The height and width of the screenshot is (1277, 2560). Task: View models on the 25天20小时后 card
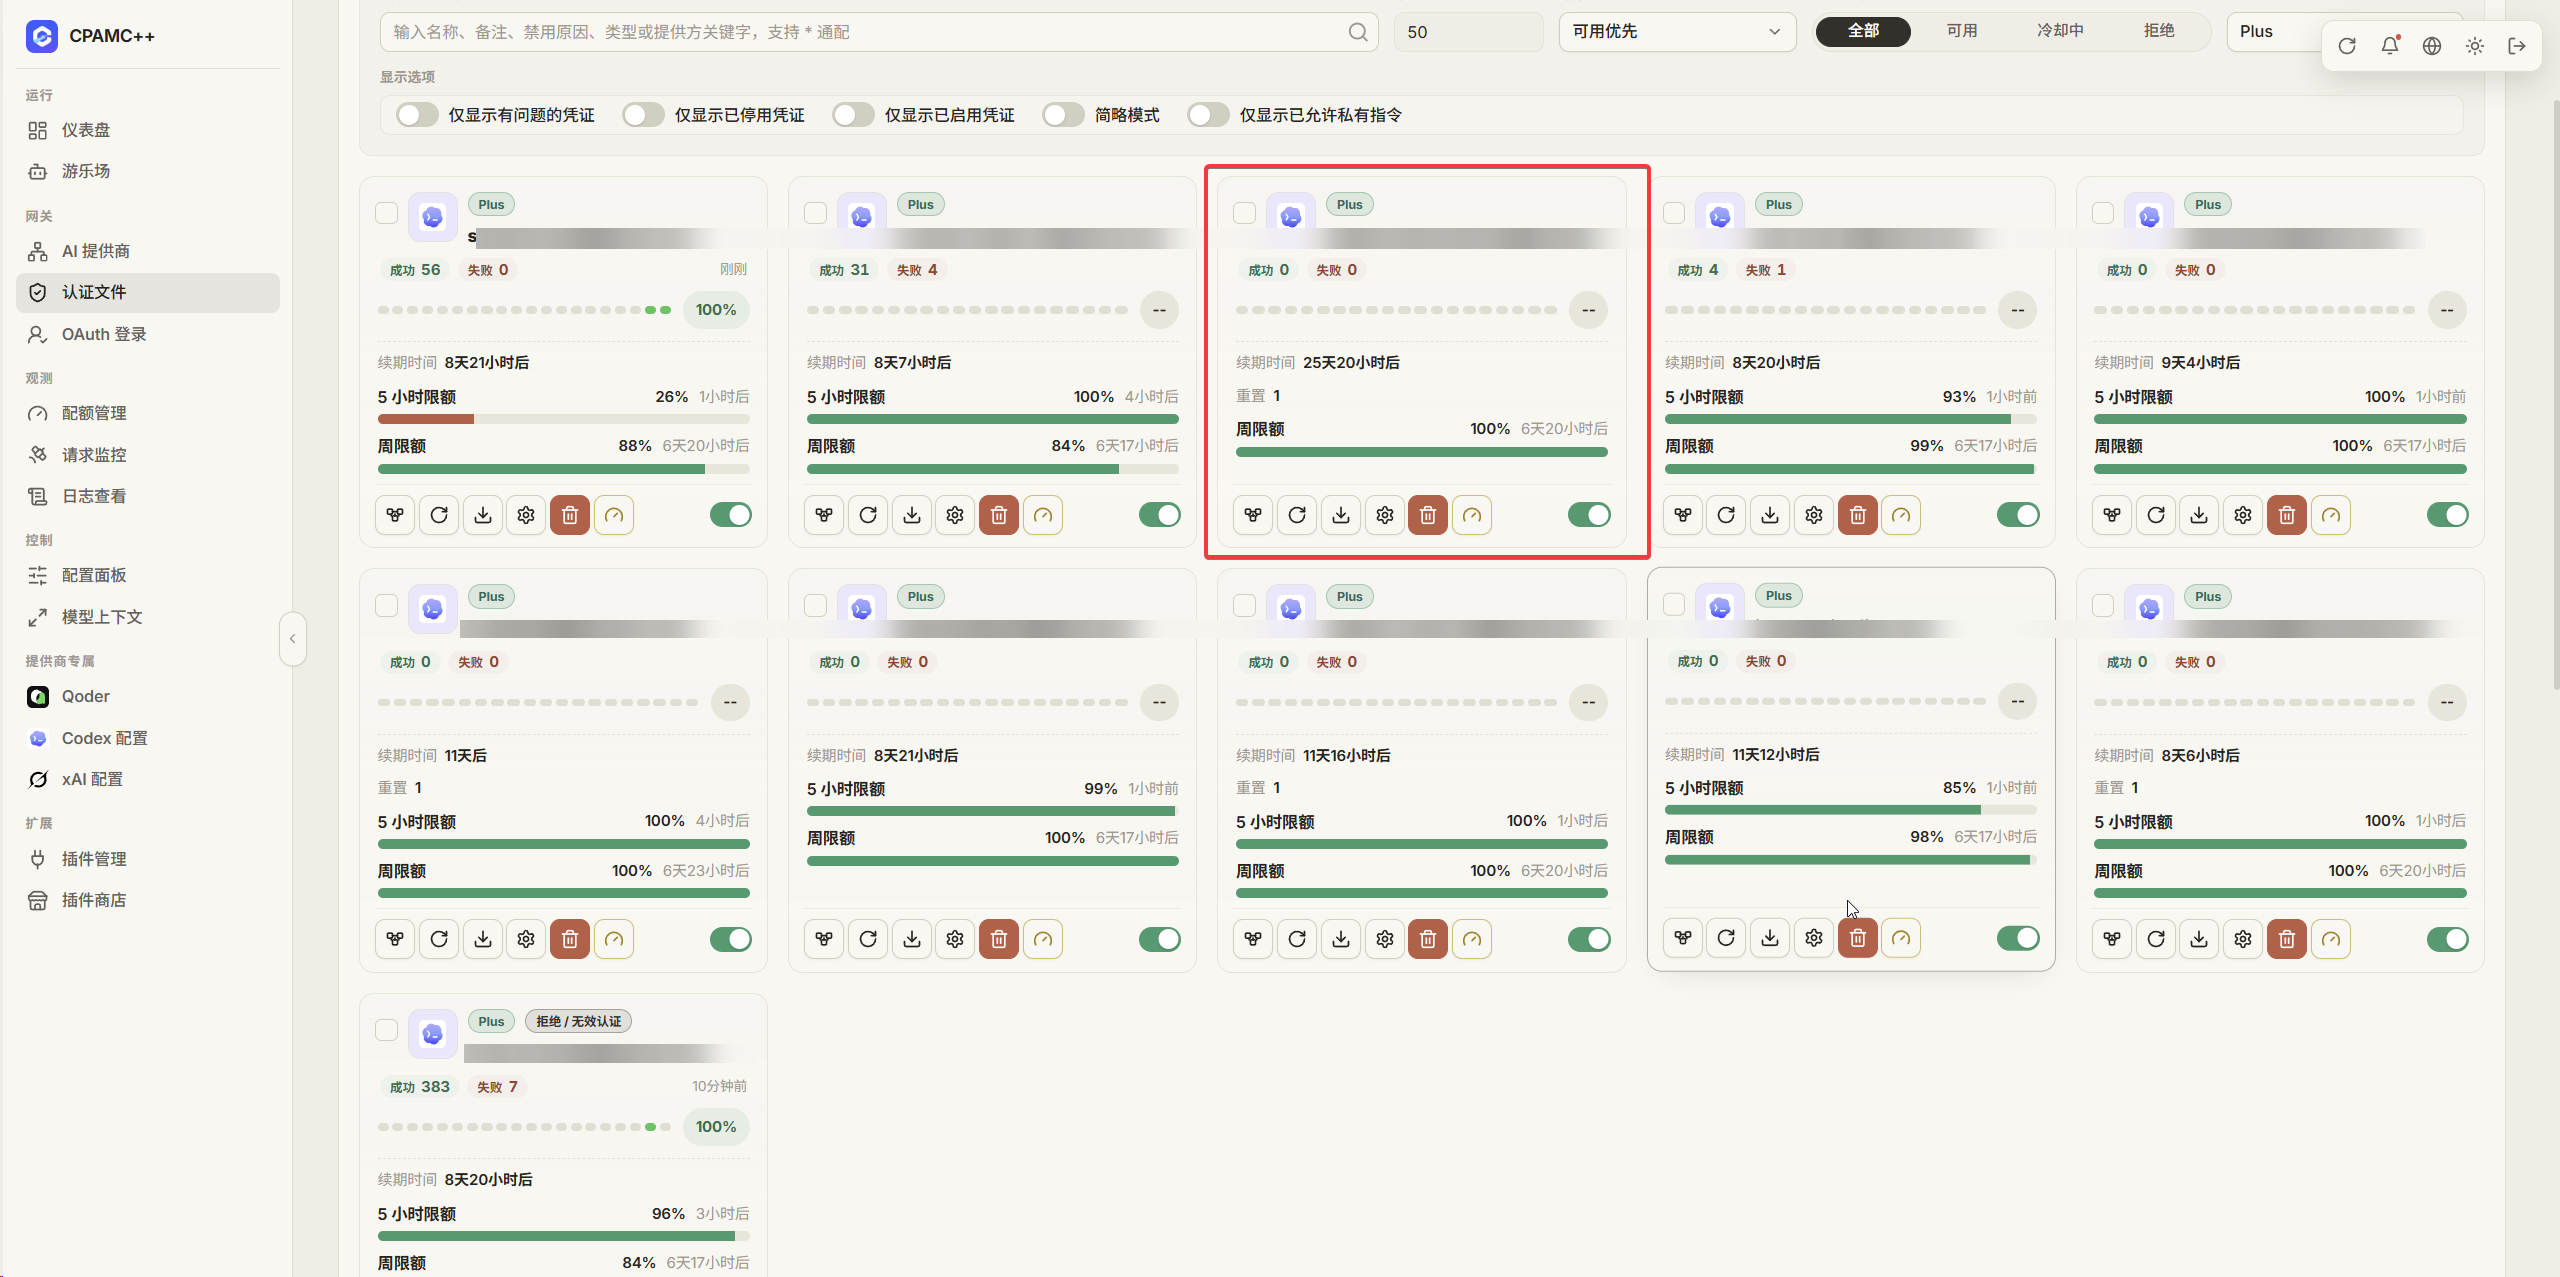click(x=1253, y=515)
